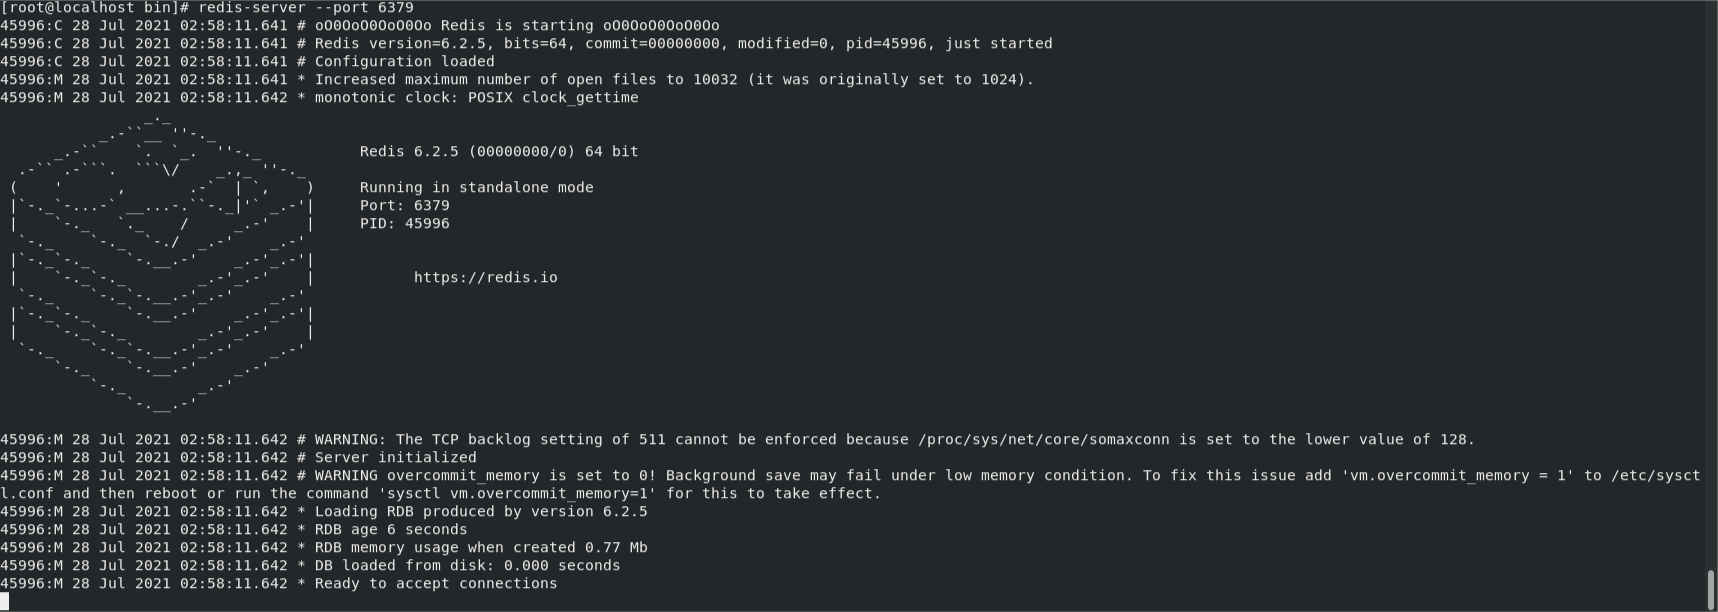Click the 'RDB memory usage when created' line
Screen dimensions: 1718x612
pyautogui.click(x=324, y=547)
